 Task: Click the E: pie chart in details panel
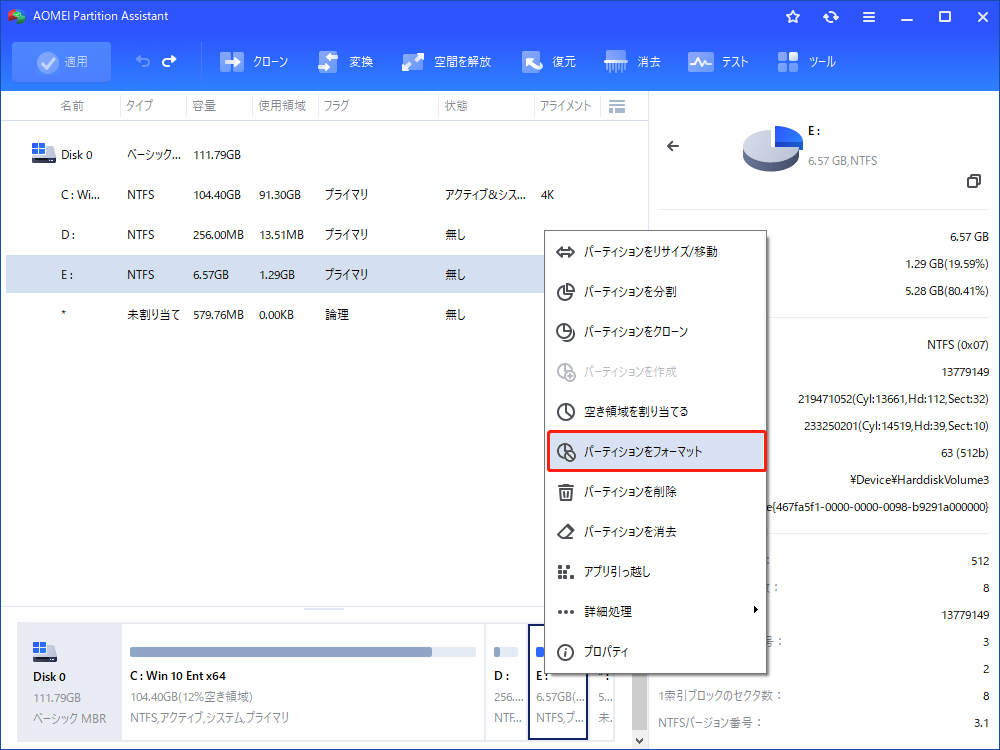point(772,148)
